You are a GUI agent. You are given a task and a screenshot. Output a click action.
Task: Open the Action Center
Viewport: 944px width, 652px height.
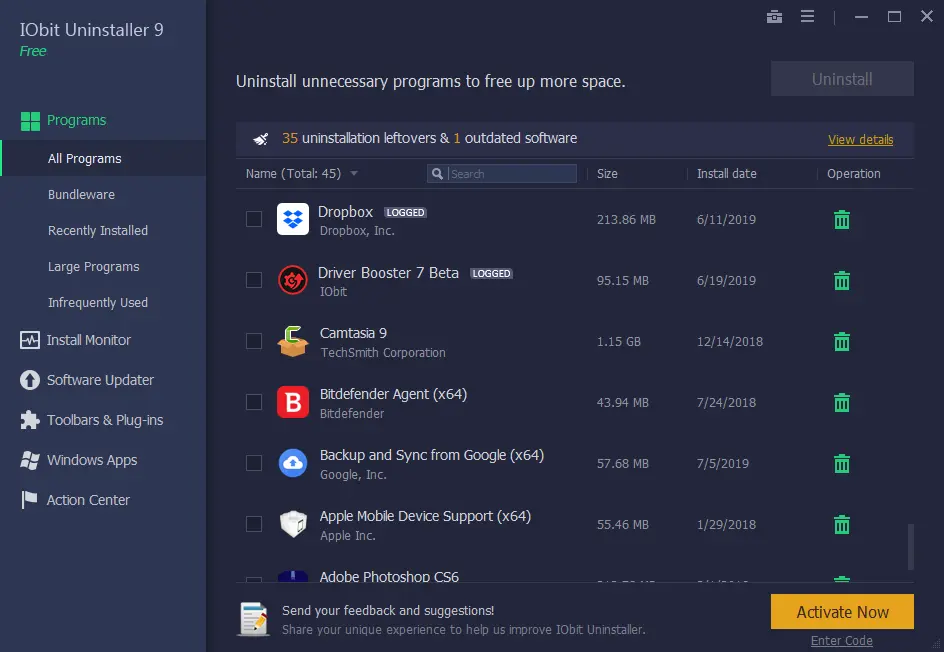coord(87,500)
